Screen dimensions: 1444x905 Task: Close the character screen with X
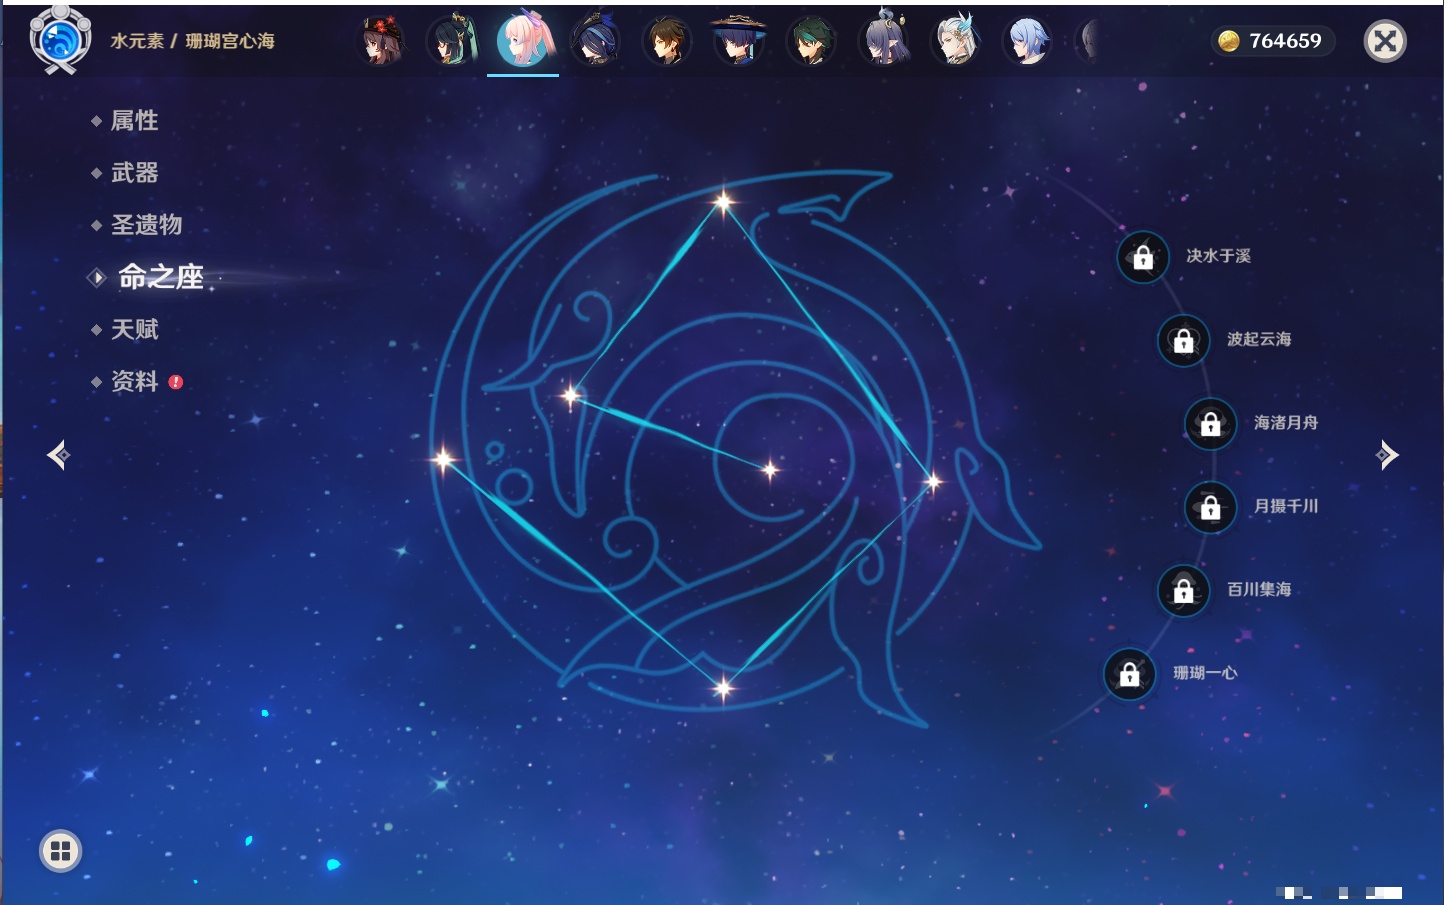pyautogui.click(x=1385, y=41)
